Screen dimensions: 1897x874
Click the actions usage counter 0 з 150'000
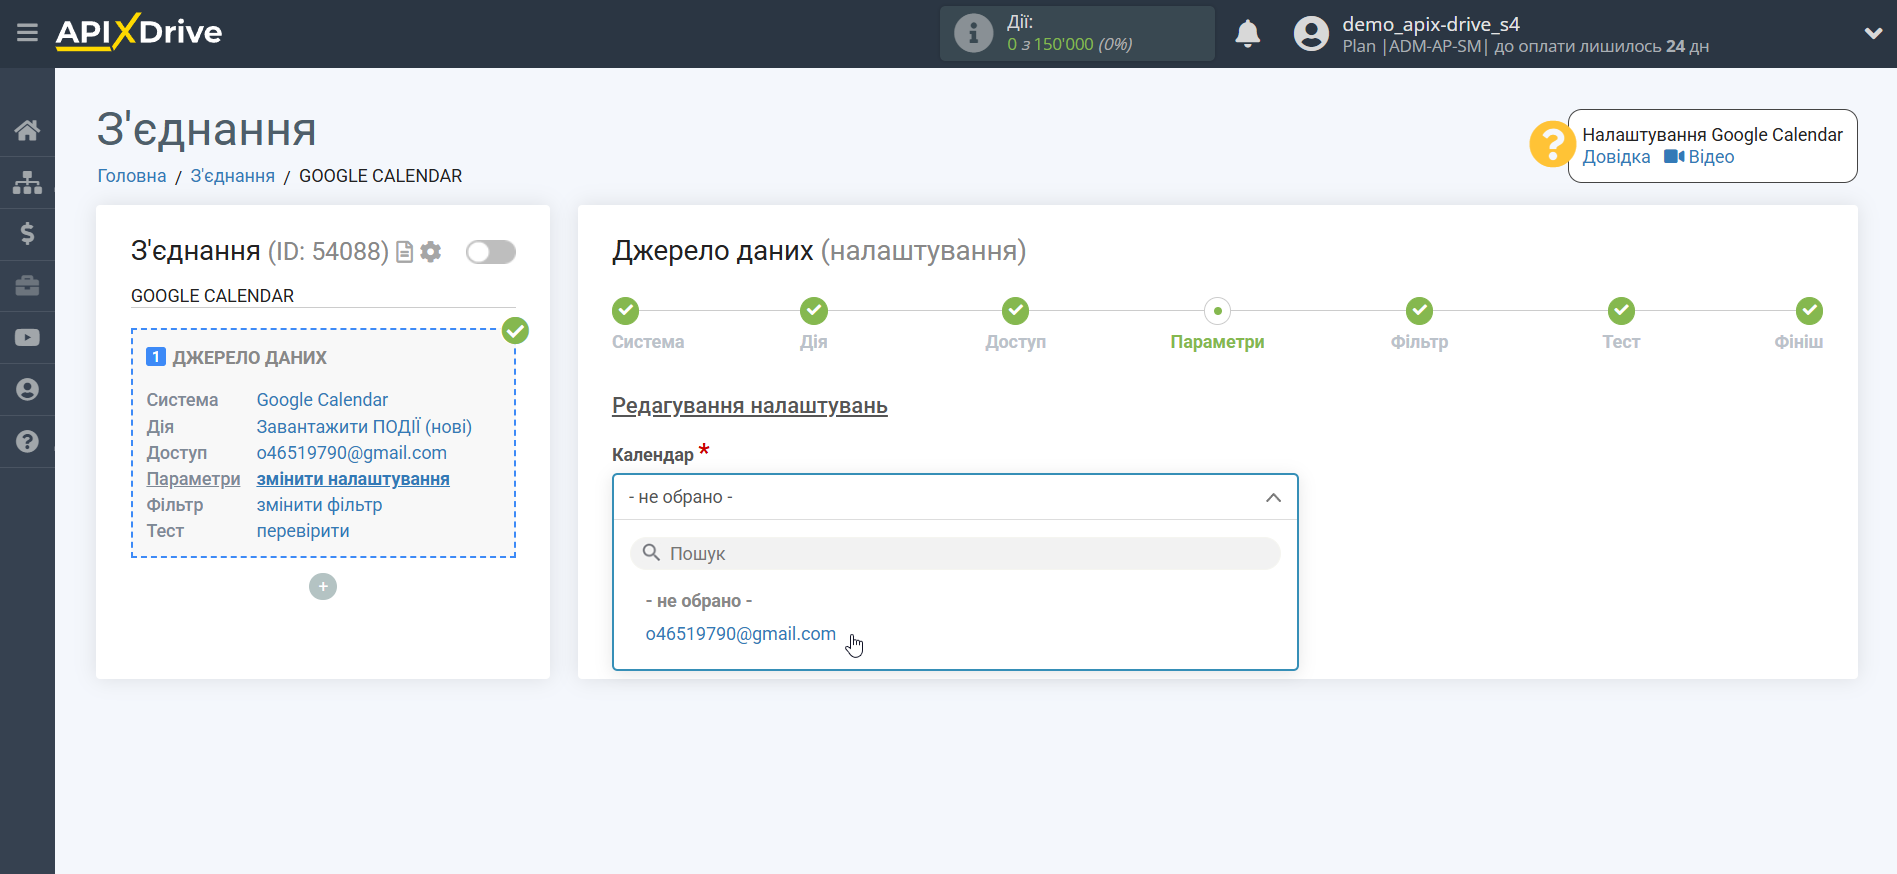tap(1070, 45)
